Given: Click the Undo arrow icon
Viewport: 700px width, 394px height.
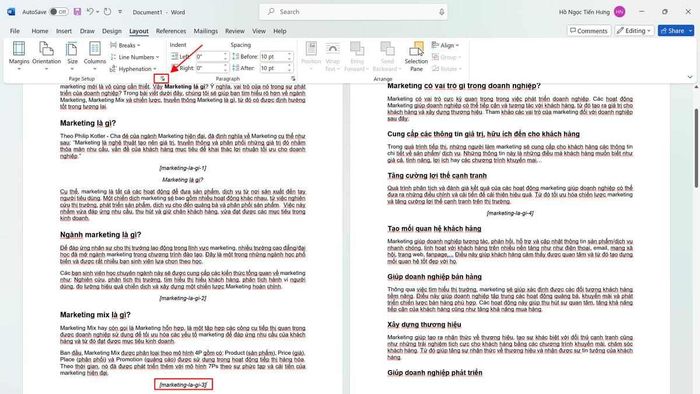Looking at the screenshot, I should pos(90,12).
